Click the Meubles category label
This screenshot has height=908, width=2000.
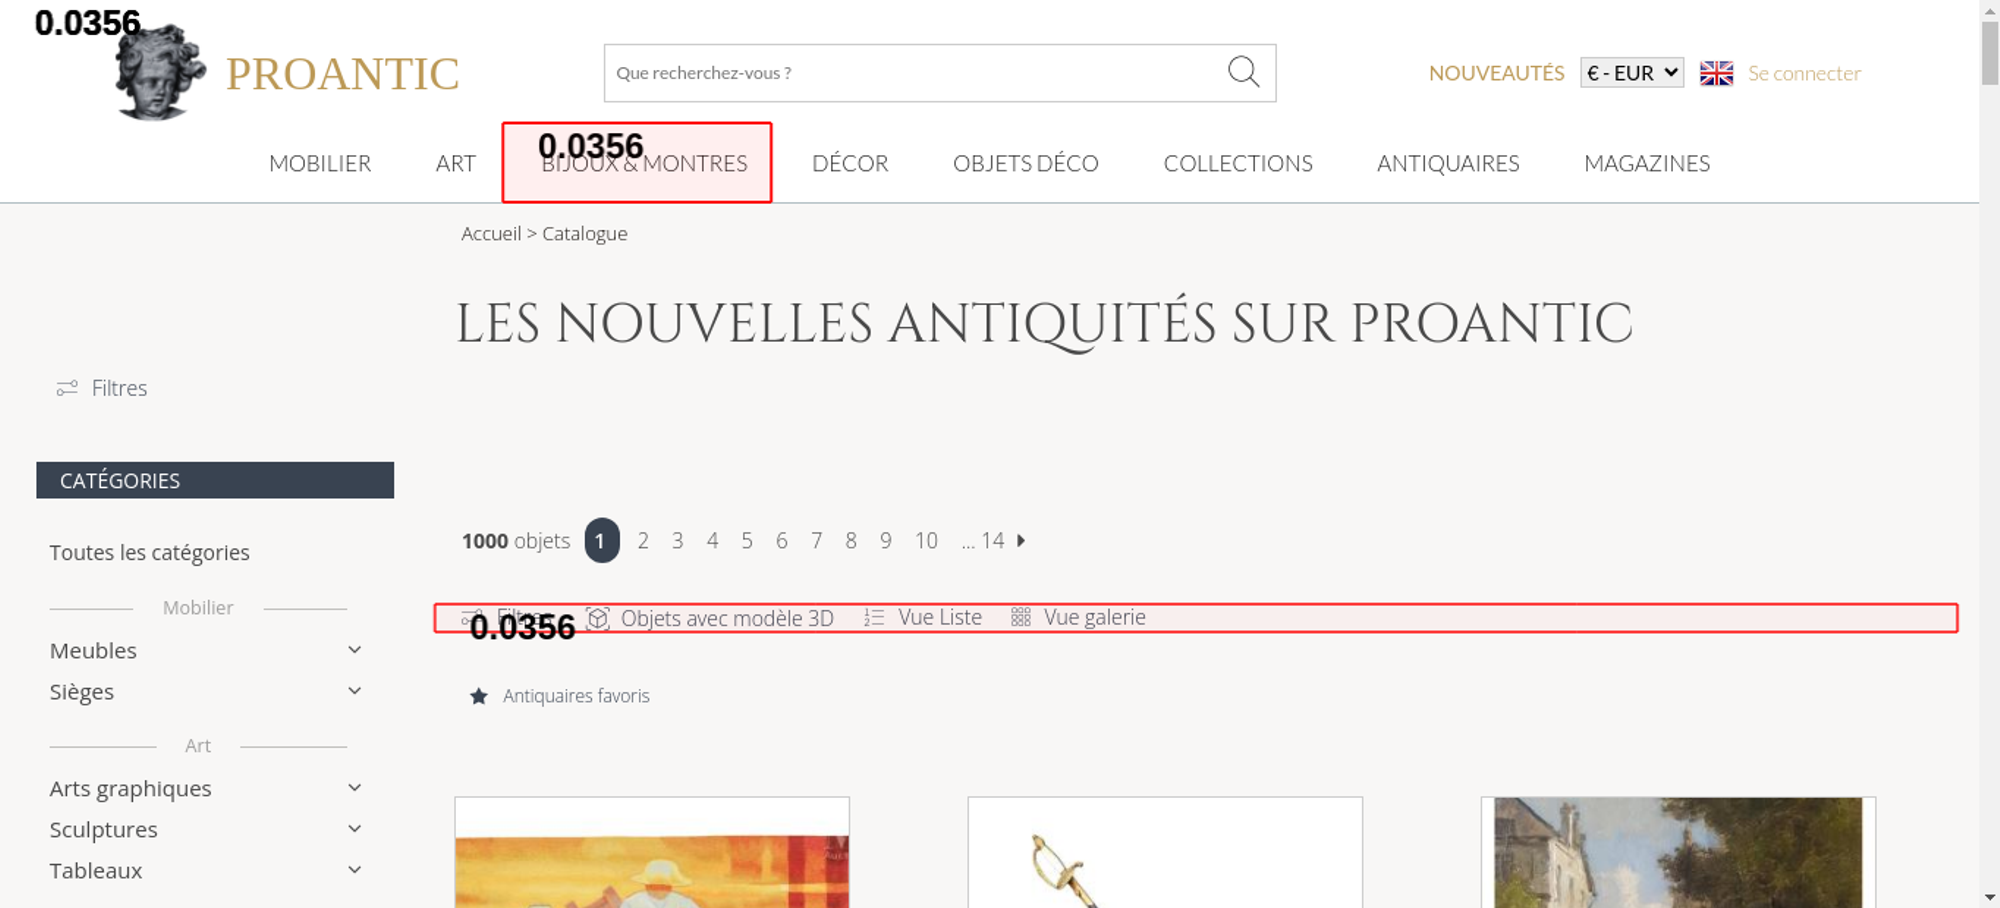point(93,651)
